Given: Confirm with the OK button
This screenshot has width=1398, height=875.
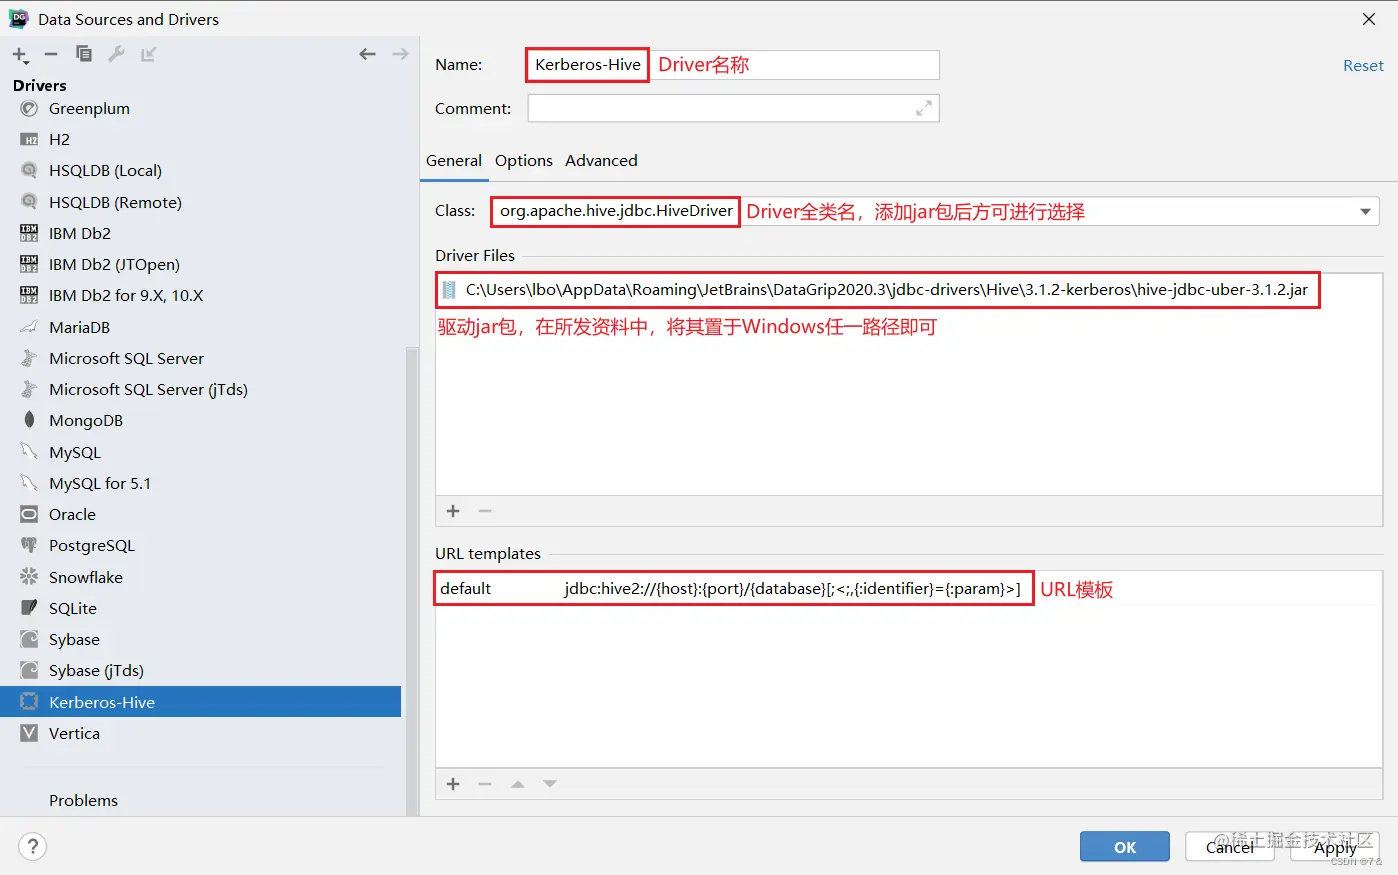Looking at the screenshot, I should point(1125,847).
